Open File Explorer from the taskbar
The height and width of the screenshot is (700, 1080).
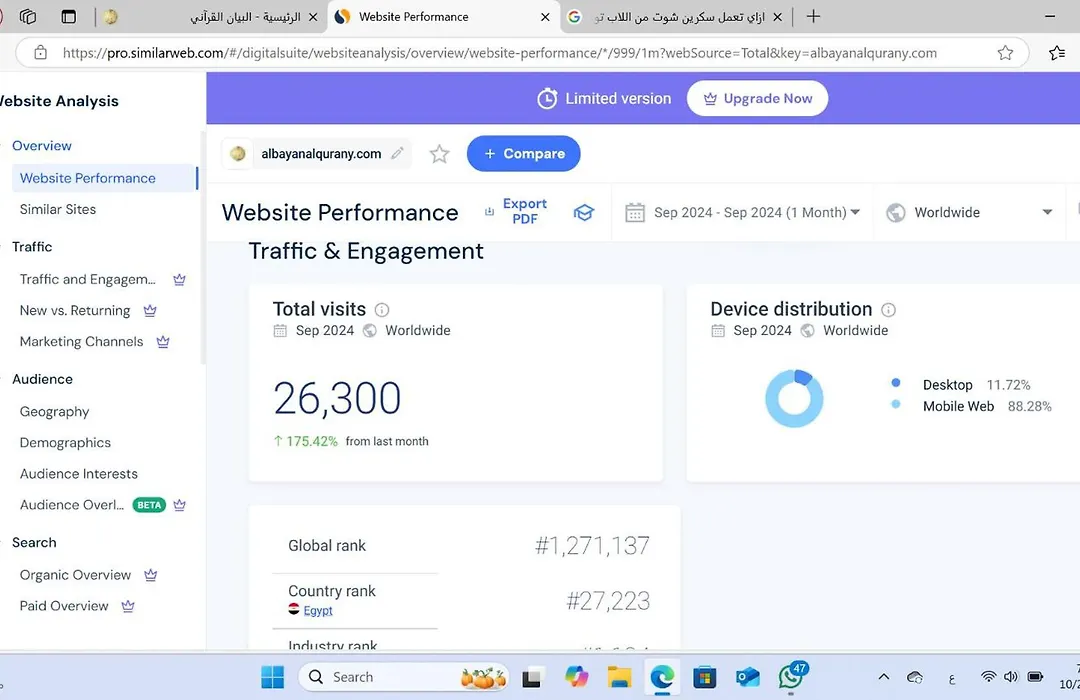click(x=619, y=677)
